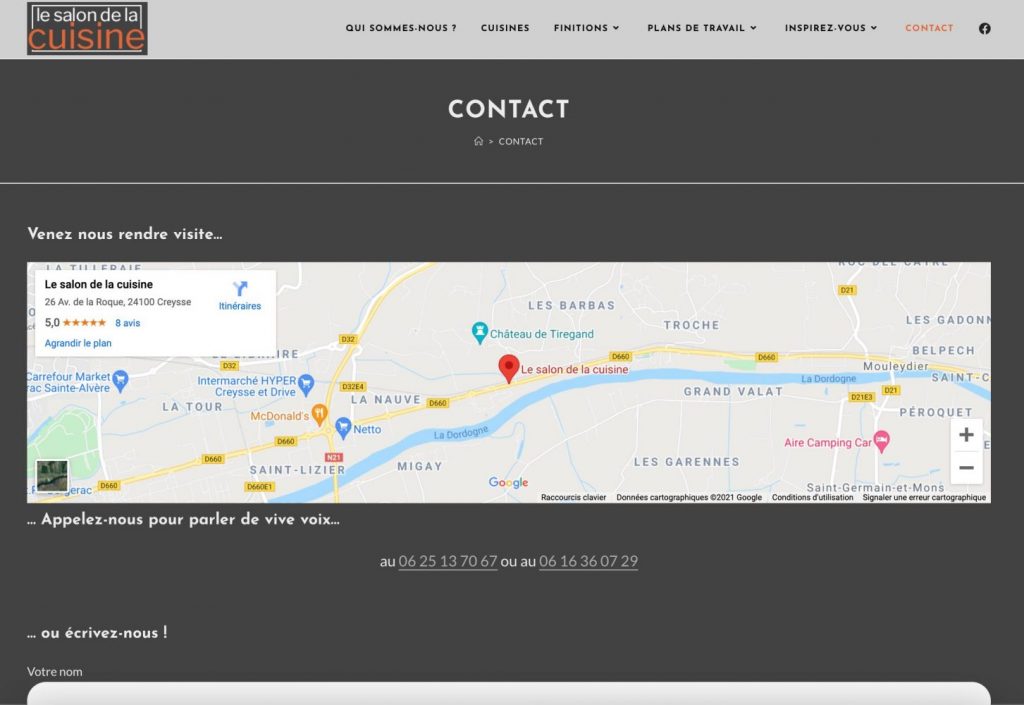Zoom in on the map
The width and height of the screenshot is (1024, 705).
[x=966, y=435]
